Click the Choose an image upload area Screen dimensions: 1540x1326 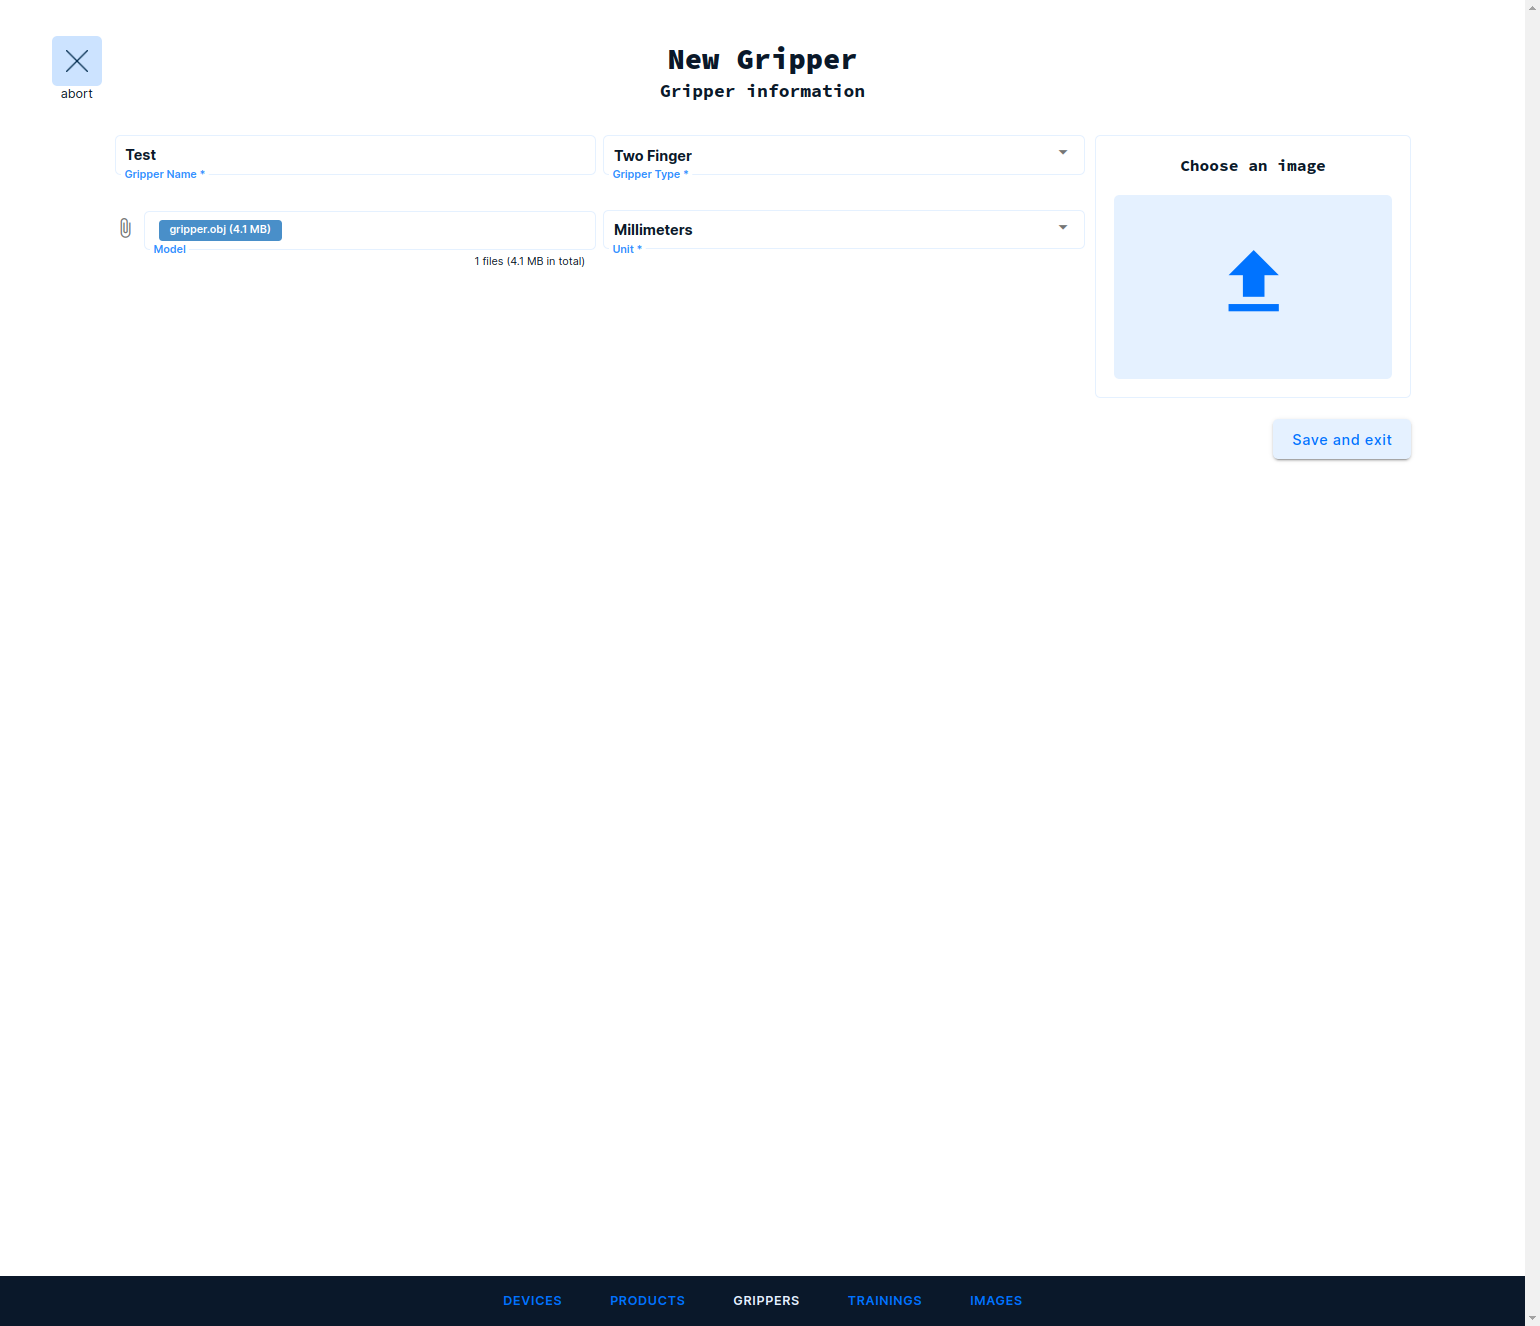click(x=1252, y=287)
